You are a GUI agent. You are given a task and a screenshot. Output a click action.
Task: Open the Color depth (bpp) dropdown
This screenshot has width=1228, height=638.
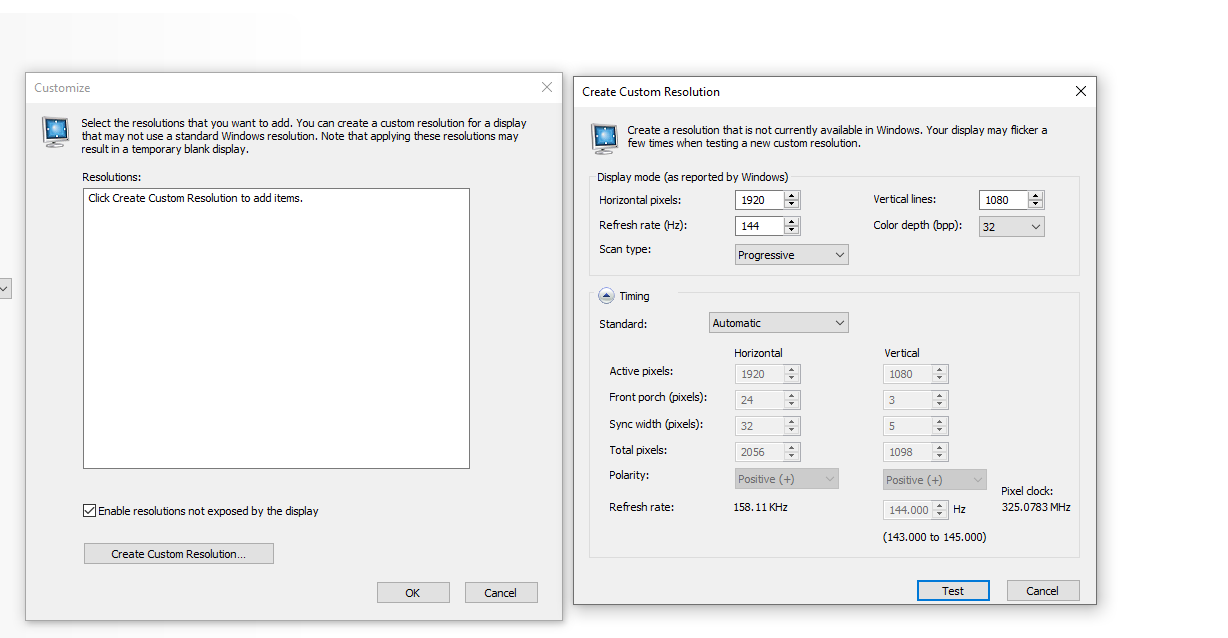[1011, 226]
